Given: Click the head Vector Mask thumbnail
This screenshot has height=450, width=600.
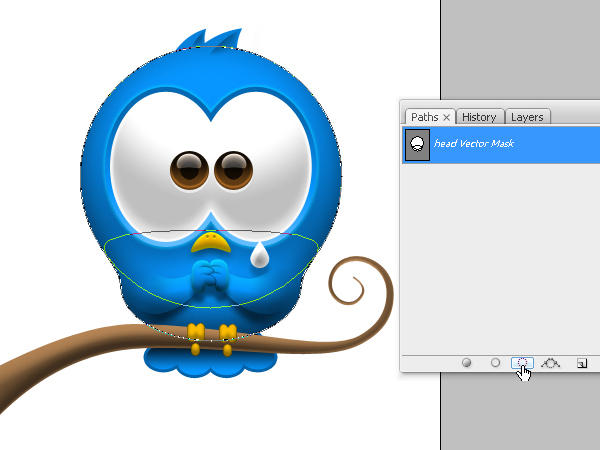Looking at the screenshot, I should pos(417,145).
